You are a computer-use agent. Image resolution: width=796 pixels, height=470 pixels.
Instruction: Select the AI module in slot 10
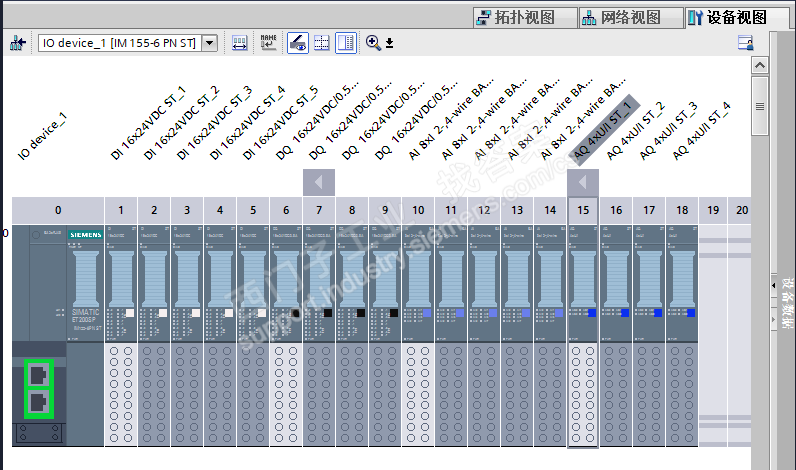click(418, 284)
